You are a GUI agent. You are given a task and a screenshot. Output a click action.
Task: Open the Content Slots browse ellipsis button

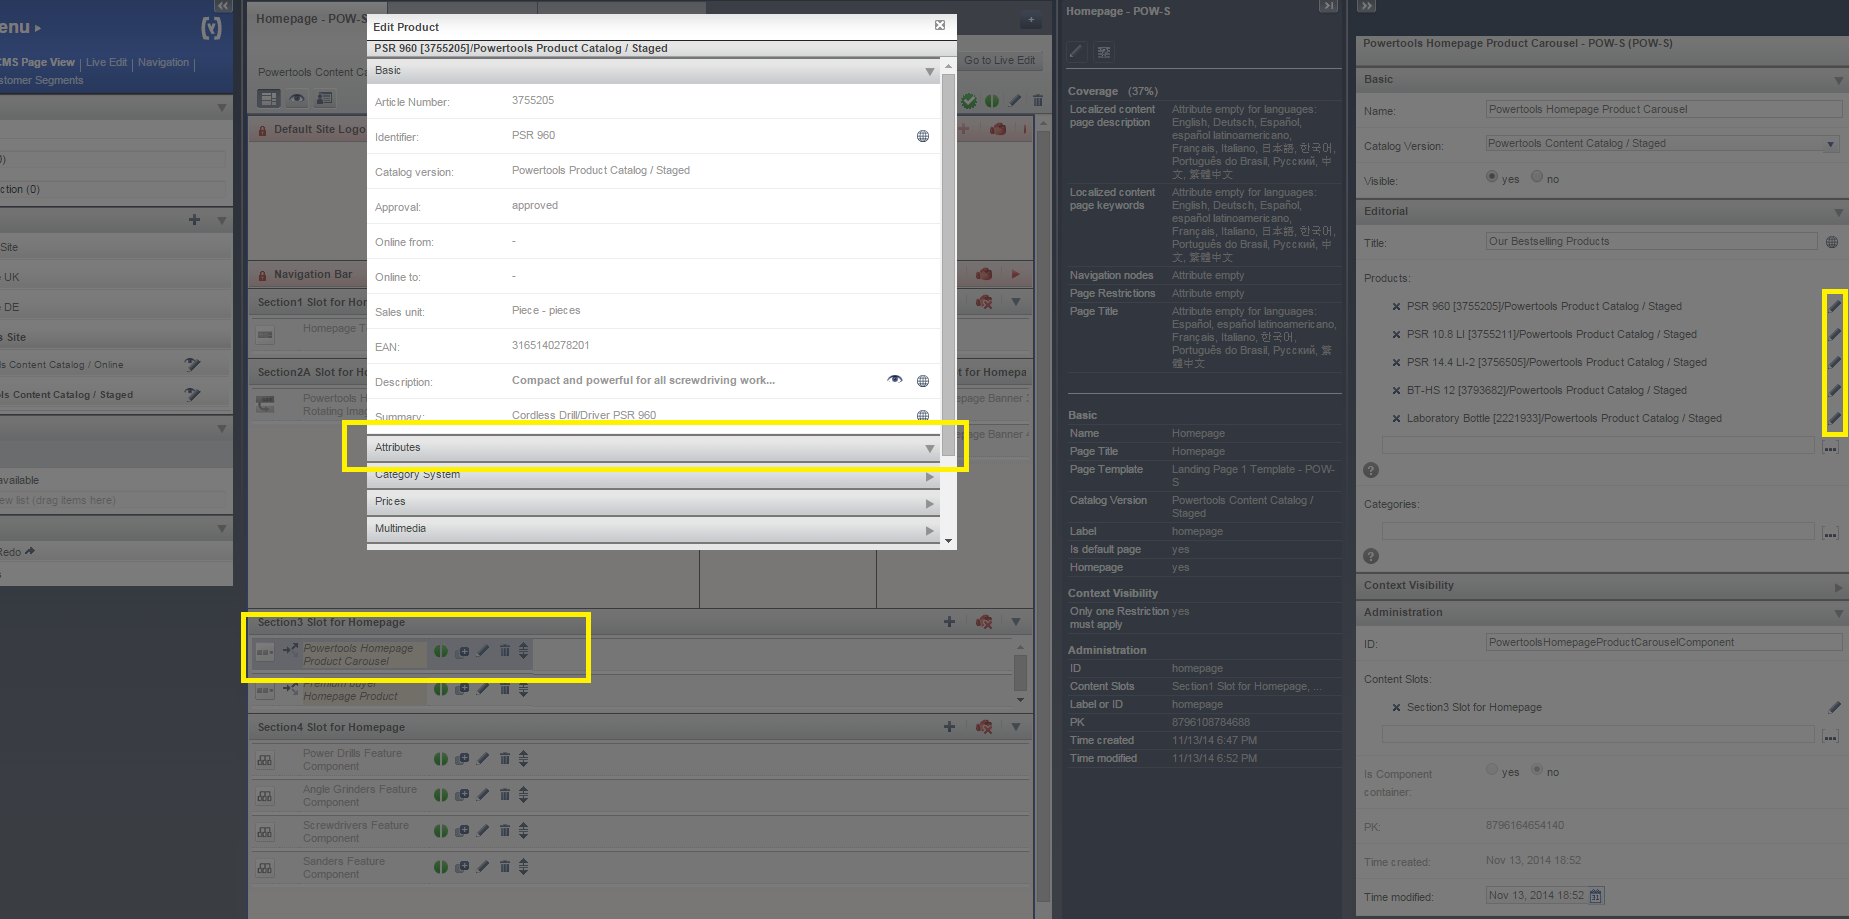click(x=1830, y=737)
